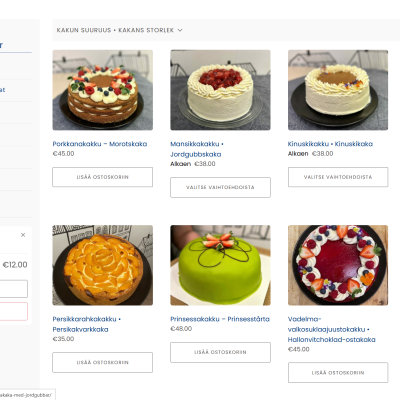Add Prinsessakakku to the shopping cart
This screenshot has width=400, height=400.
[x=220, y=352]
